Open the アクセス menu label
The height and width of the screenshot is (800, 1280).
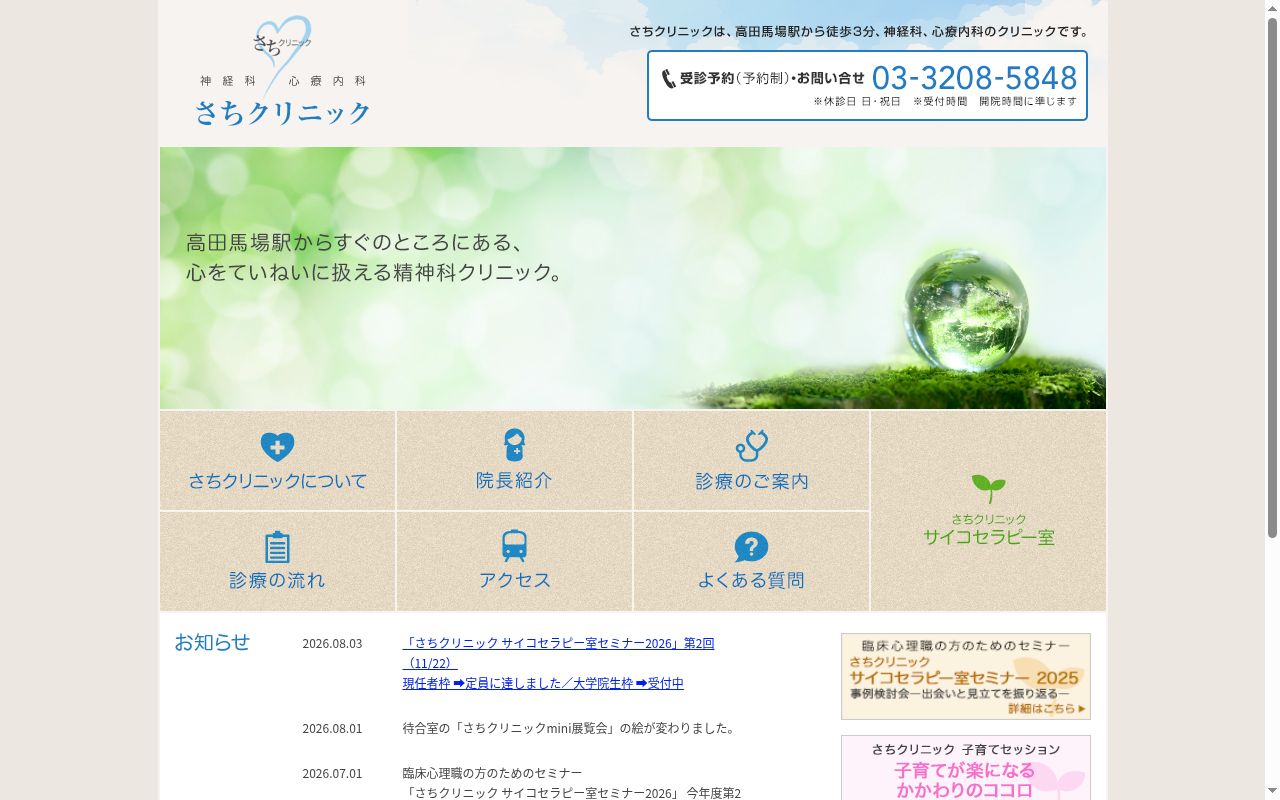coord(514,580)
